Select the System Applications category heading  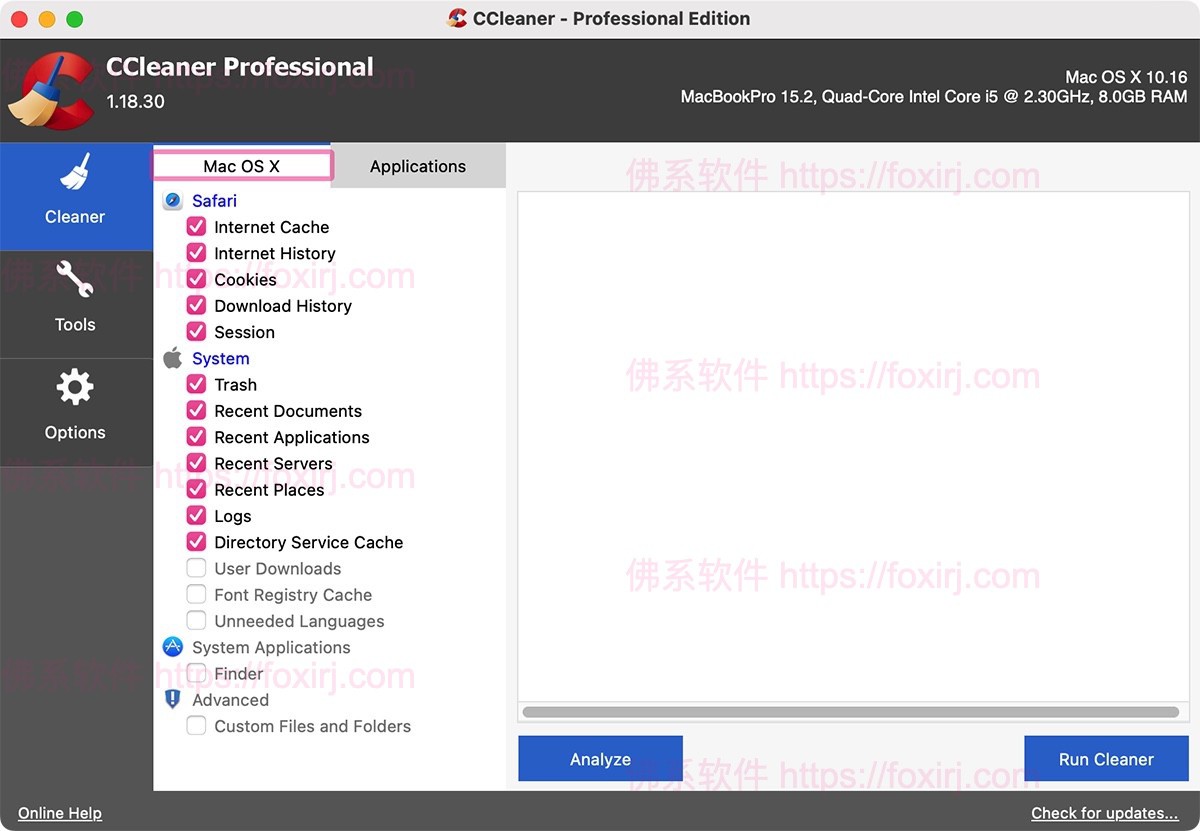click(x=271, y=648)
